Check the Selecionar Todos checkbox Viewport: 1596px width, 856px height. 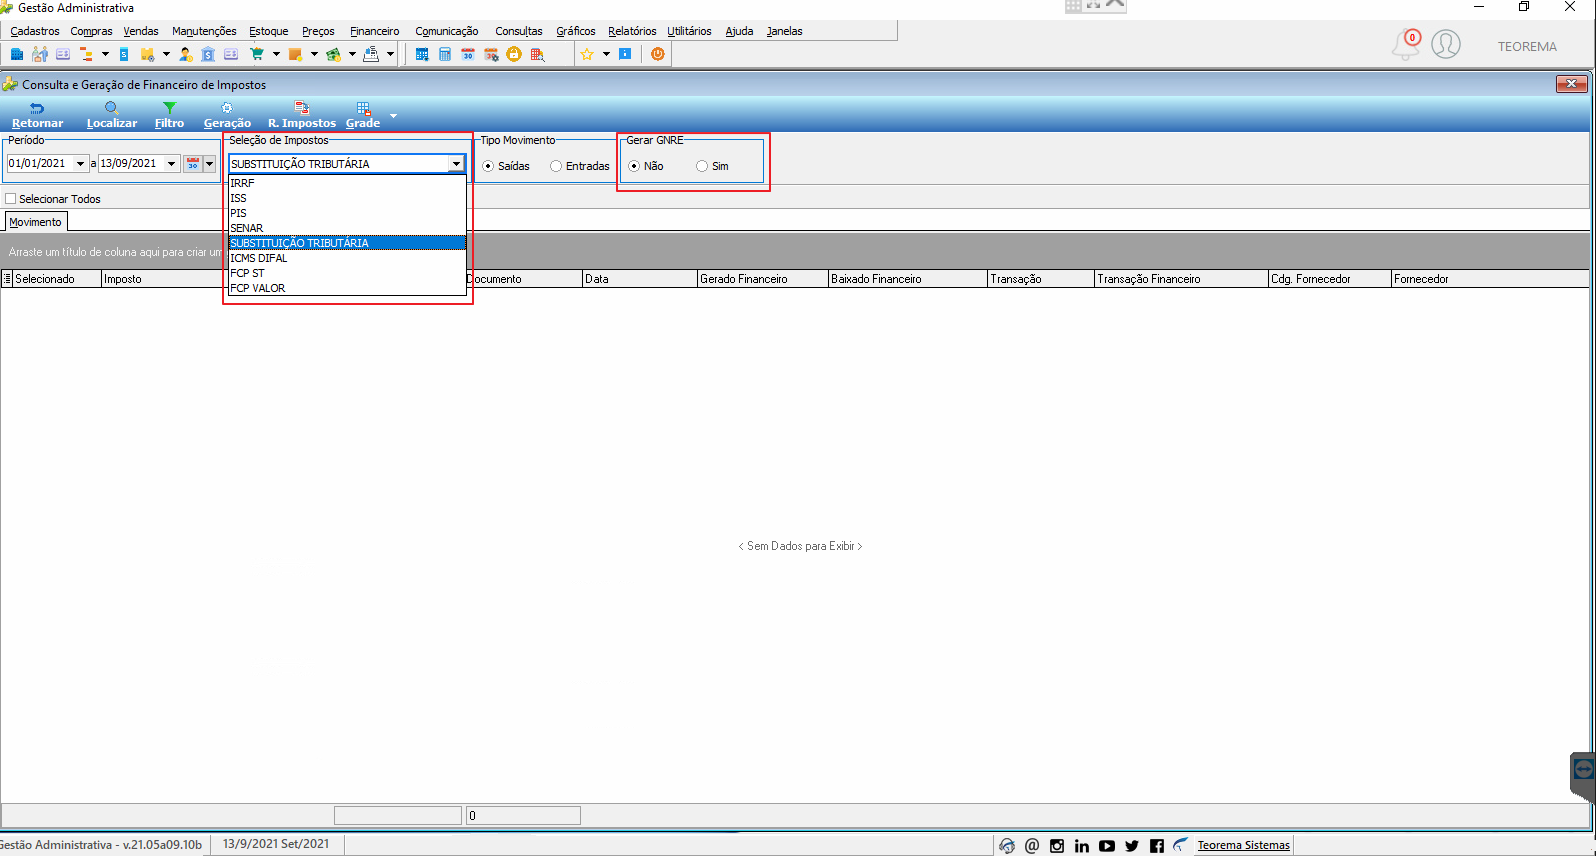[11, 199]
